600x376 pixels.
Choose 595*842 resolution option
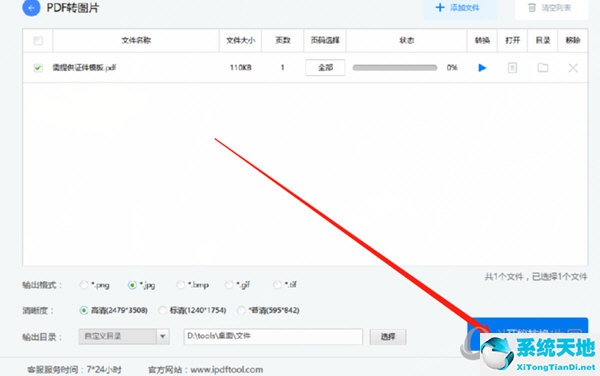pyautogui.click(x=241, y=310)
